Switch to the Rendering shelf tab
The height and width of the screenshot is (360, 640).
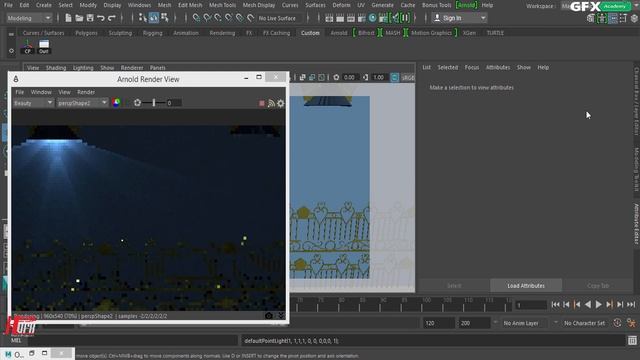(222, 33)
